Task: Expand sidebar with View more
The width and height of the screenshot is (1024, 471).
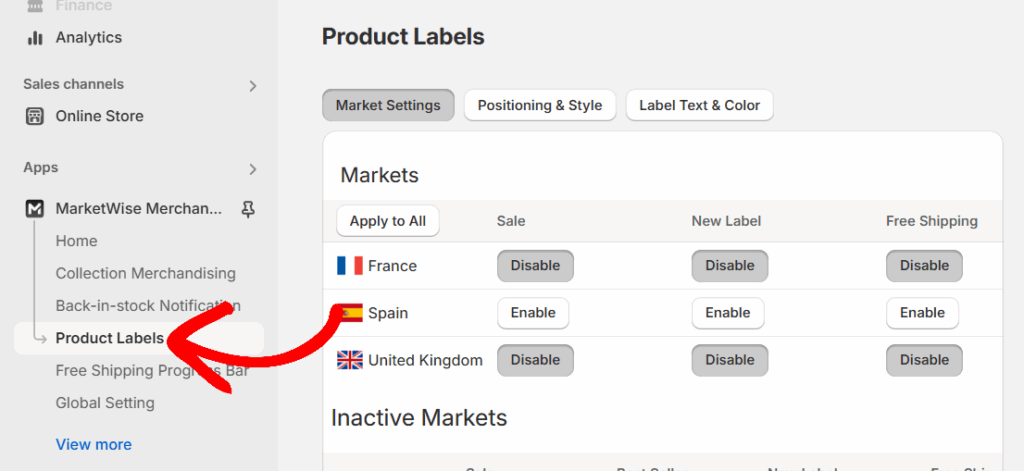Action: tap(94, 444)
